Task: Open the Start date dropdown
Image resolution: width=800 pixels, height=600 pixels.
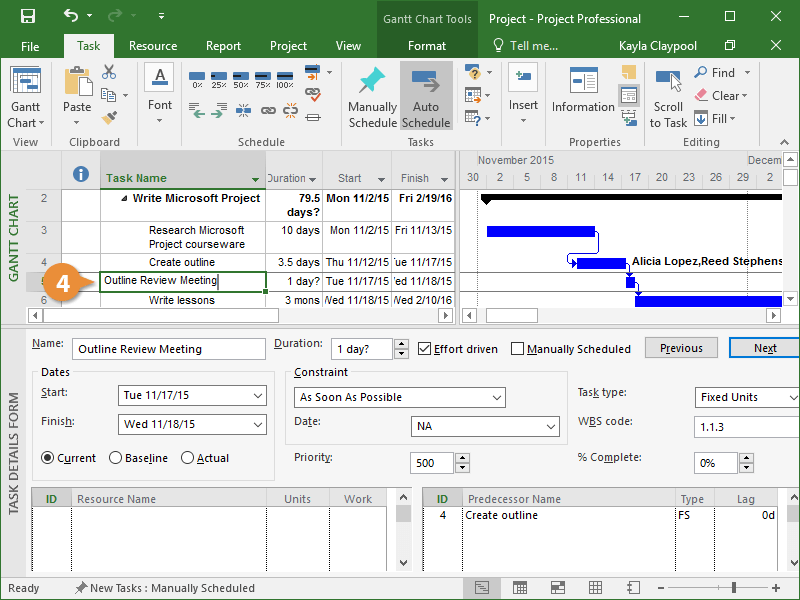Action: [258, 396]
